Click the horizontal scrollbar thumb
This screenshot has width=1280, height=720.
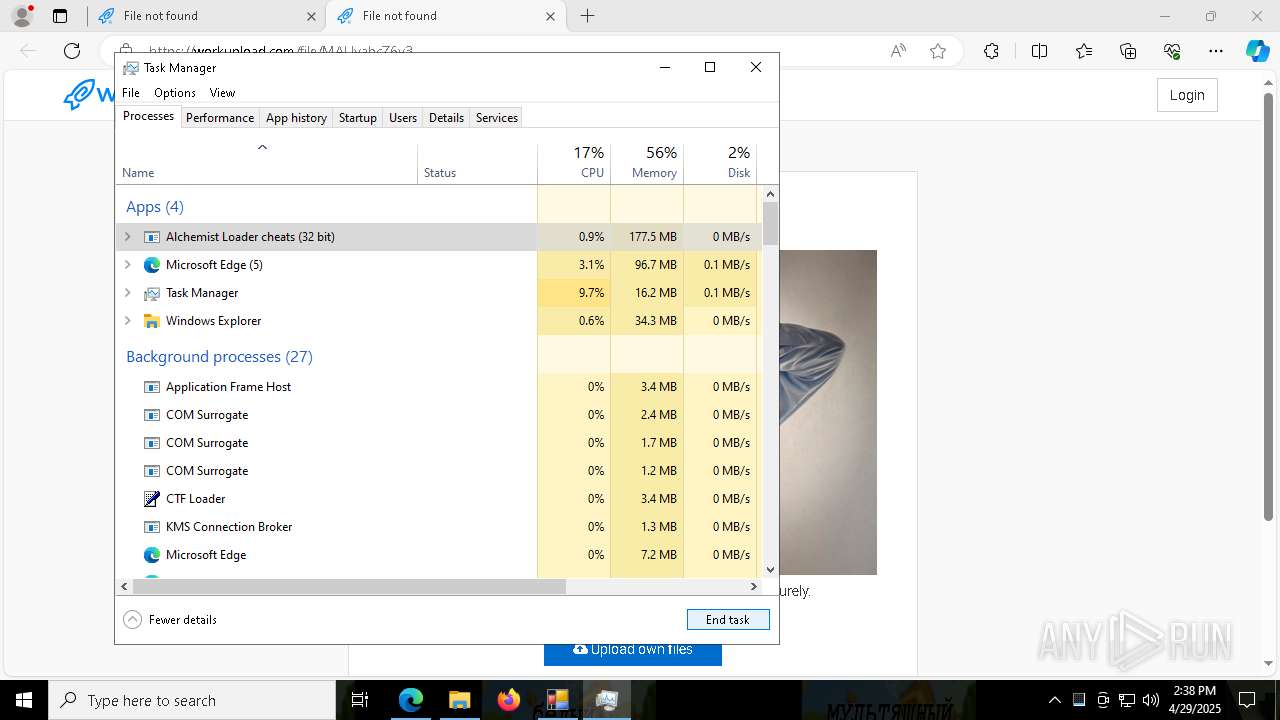pyautogui.click(x=348, y=587)
